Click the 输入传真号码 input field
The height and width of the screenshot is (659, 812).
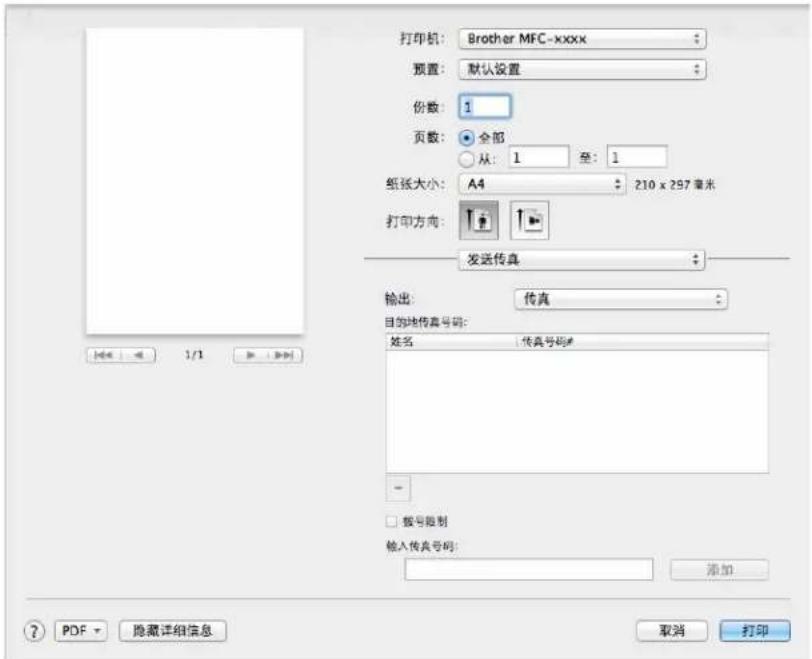(x=529, y=569)
